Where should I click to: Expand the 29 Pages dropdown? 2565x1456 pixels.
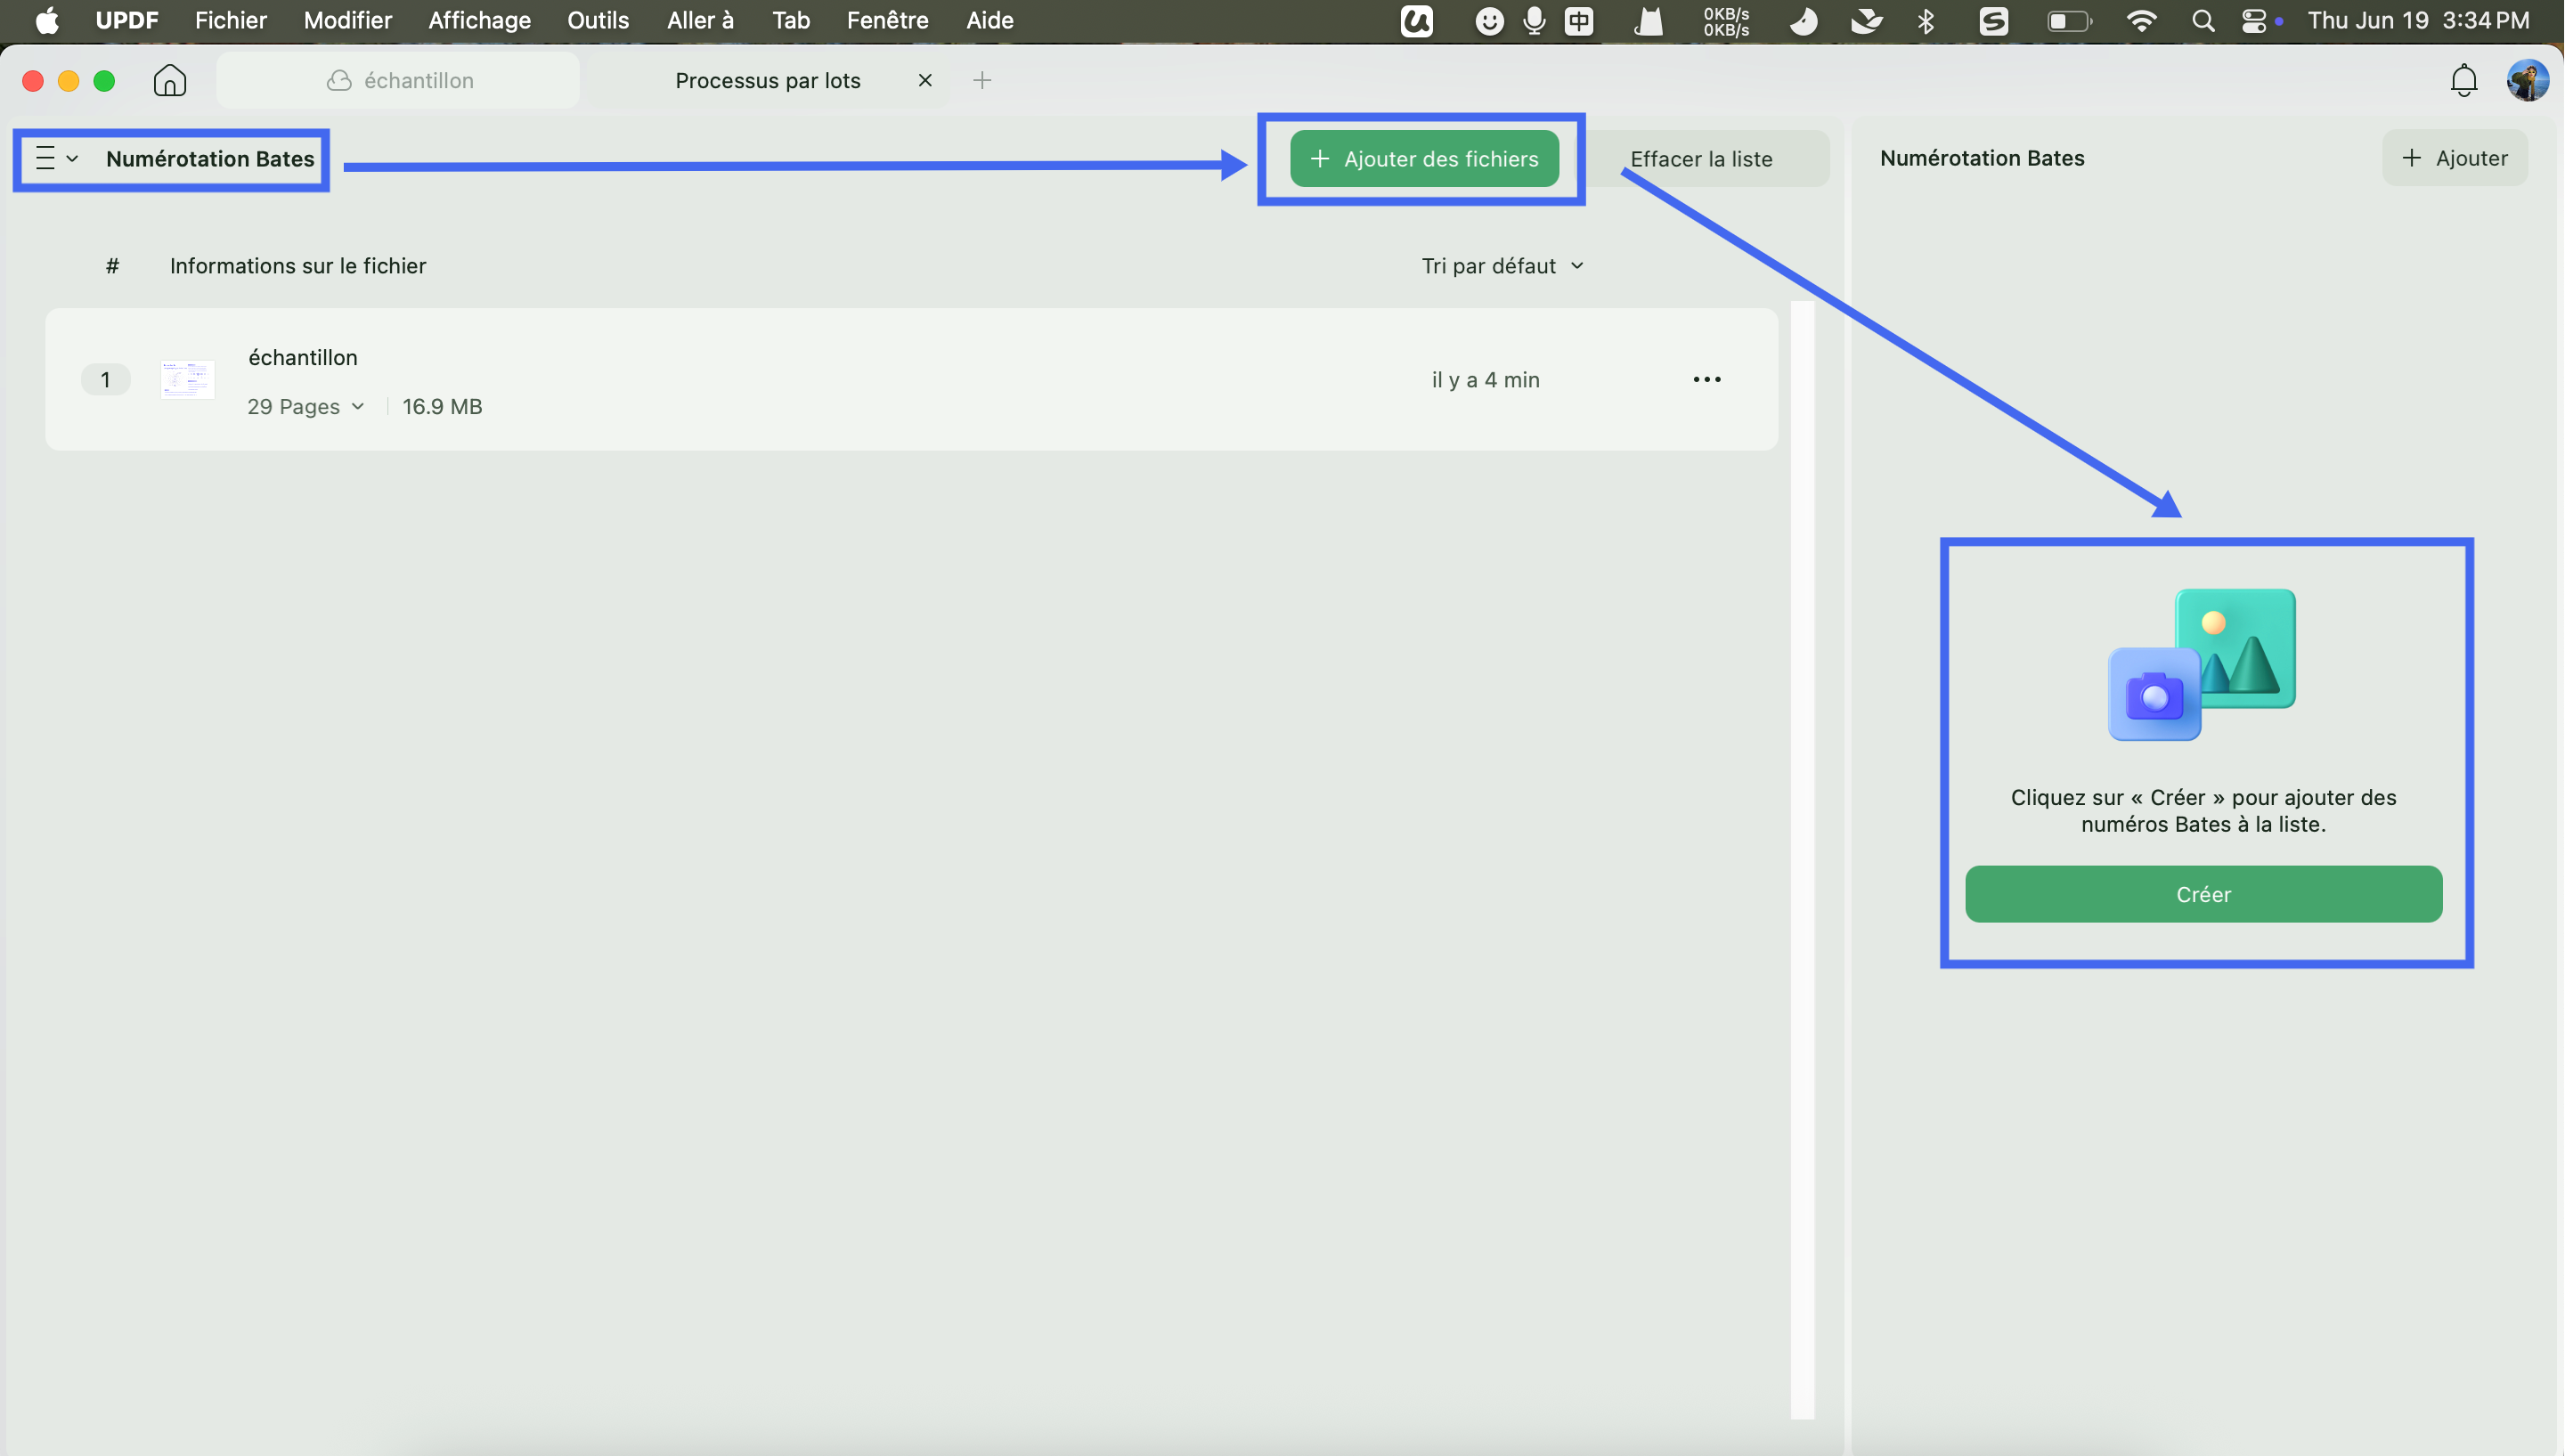coord(305,406)
